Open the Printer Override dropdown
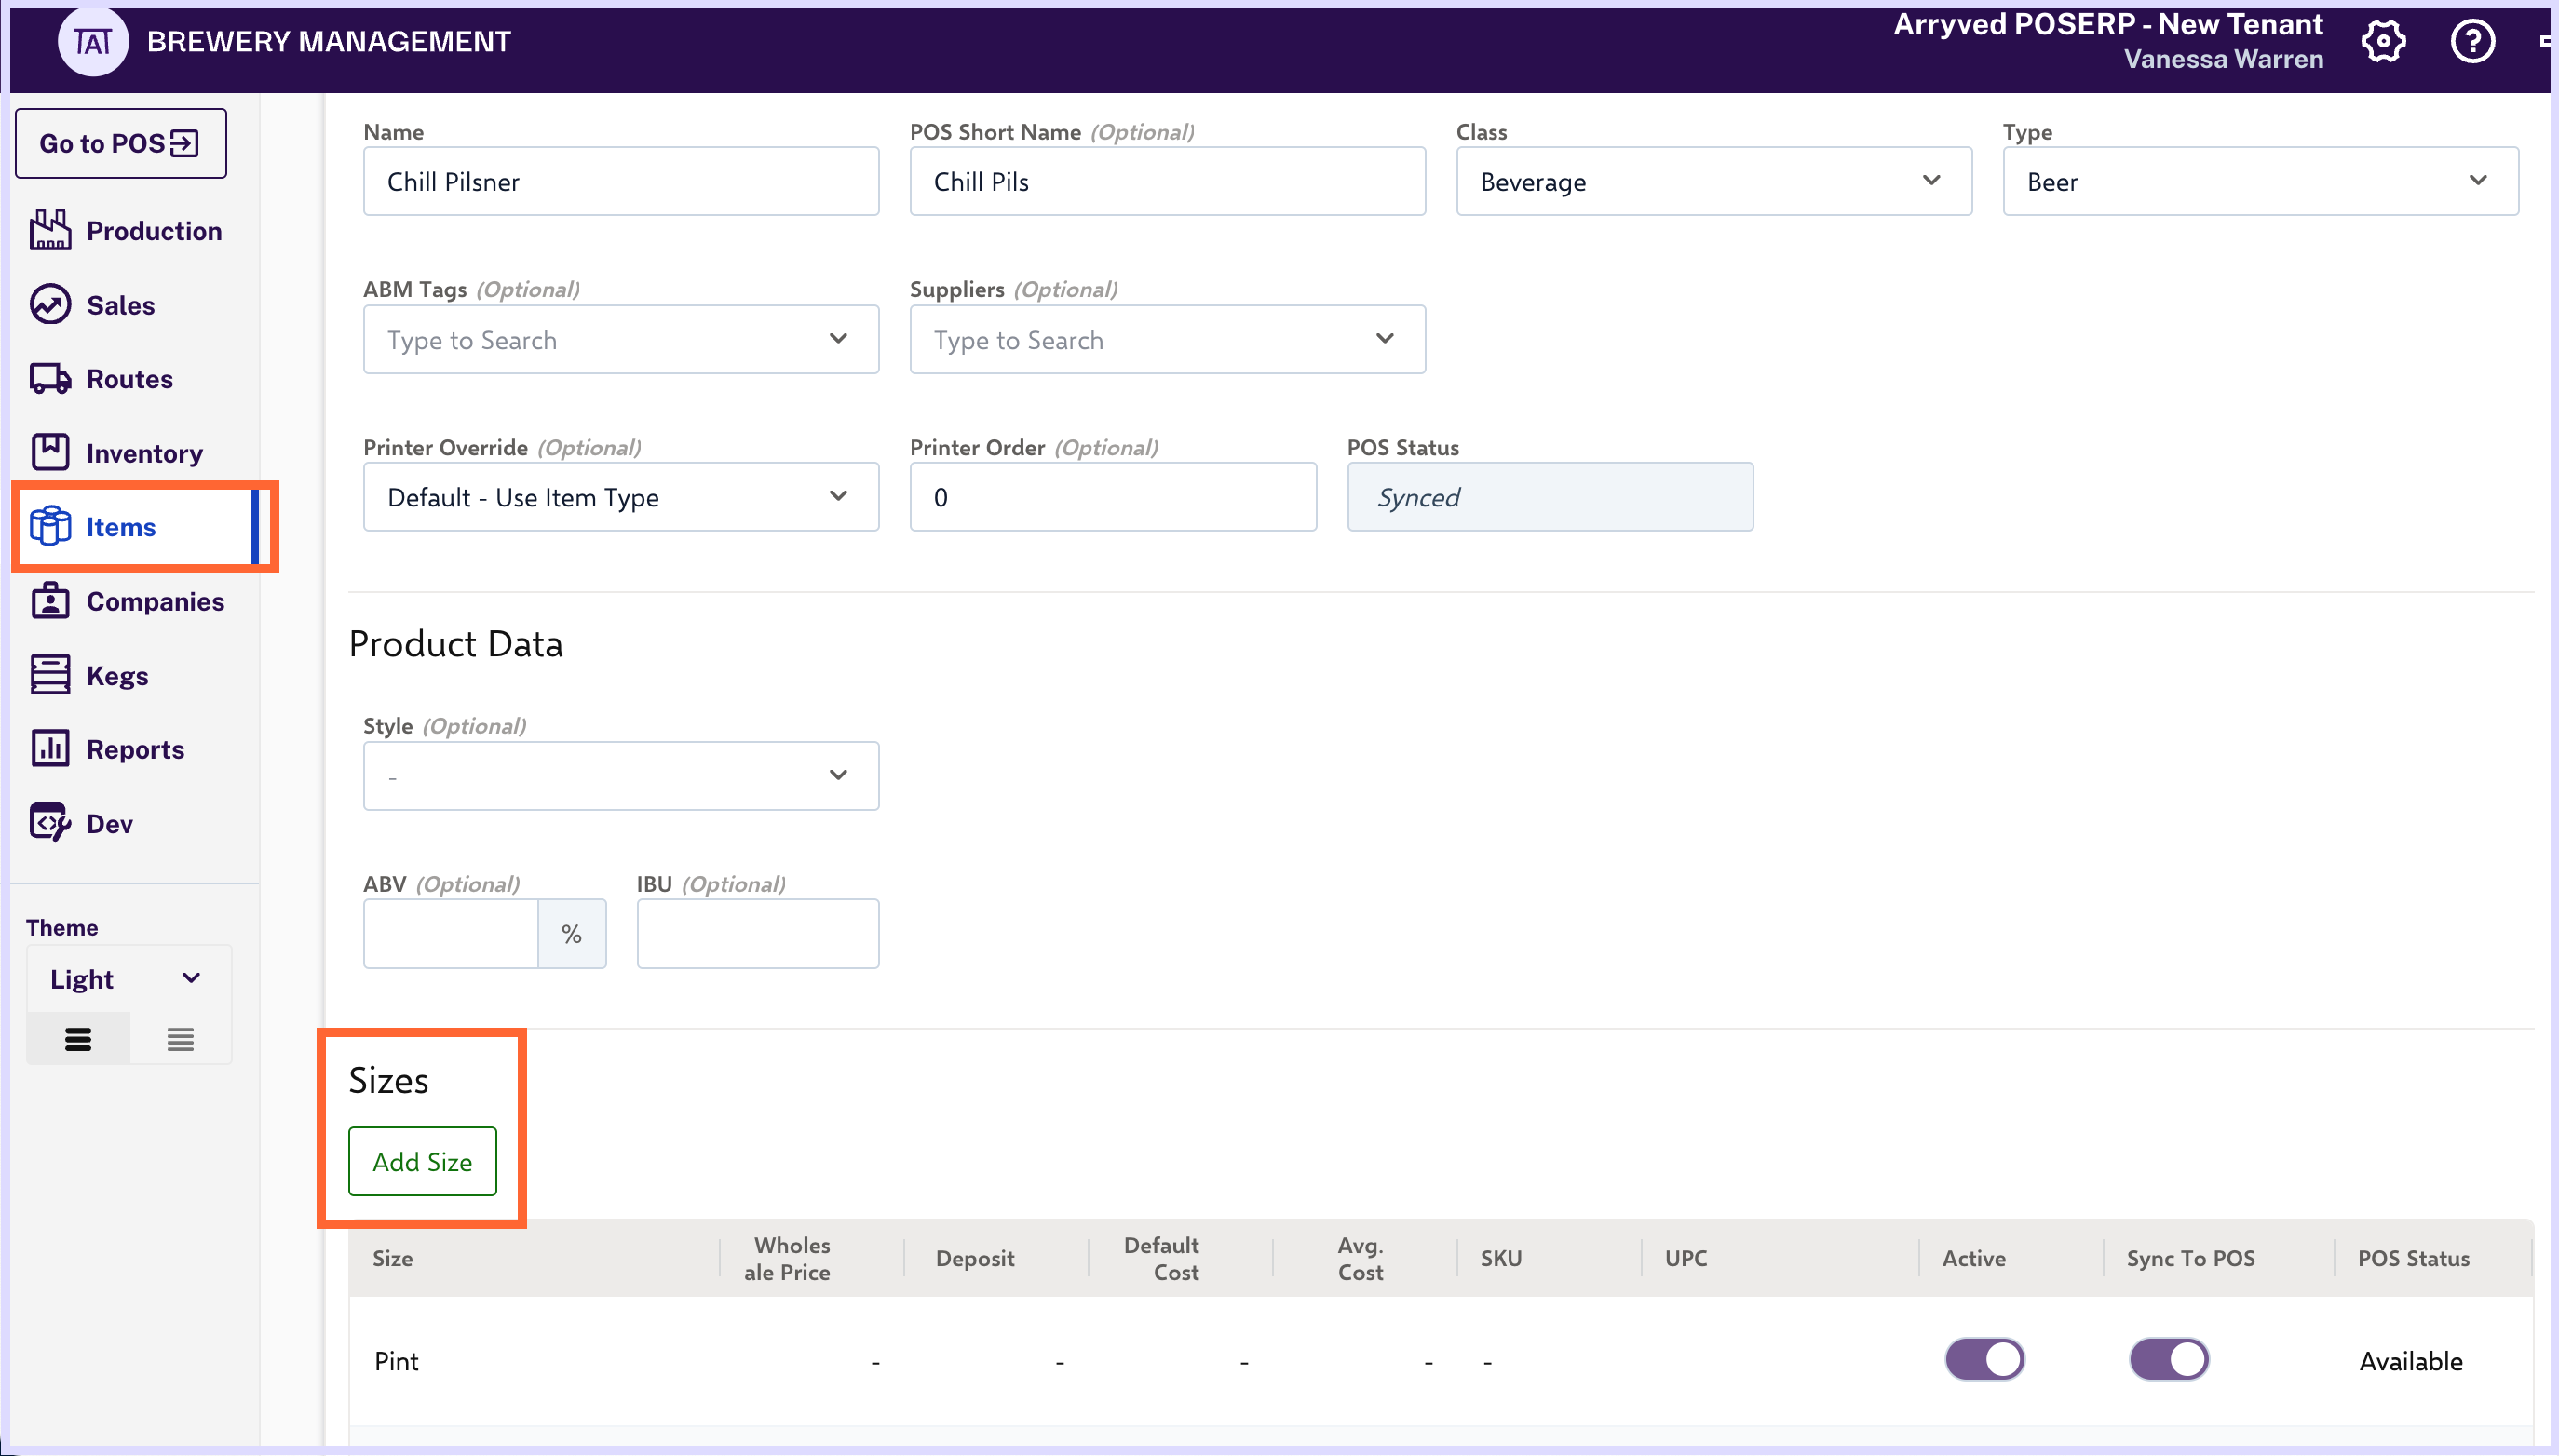Screen dimensions: 2559x1456 [x=621, y=497]
